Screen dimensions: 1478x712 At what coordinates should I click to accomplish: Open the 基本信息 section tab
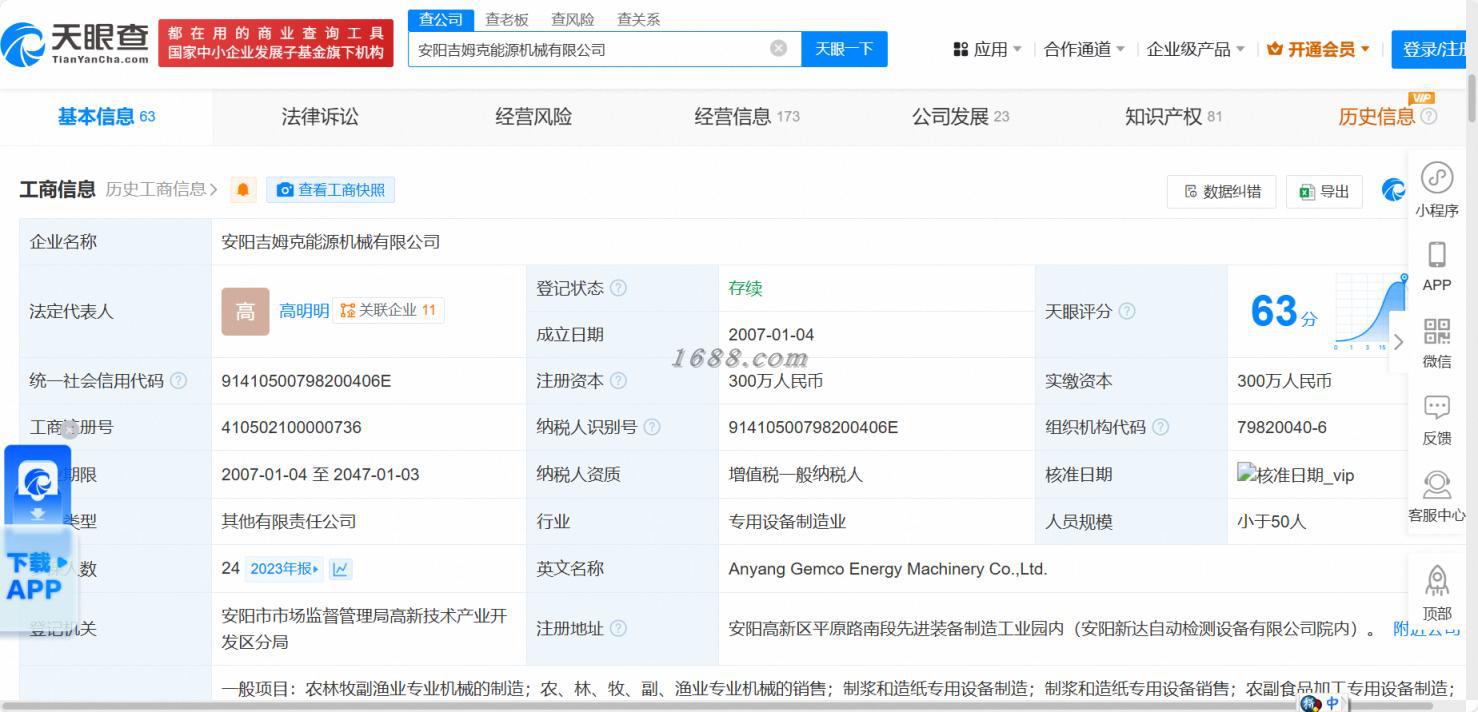106,117
